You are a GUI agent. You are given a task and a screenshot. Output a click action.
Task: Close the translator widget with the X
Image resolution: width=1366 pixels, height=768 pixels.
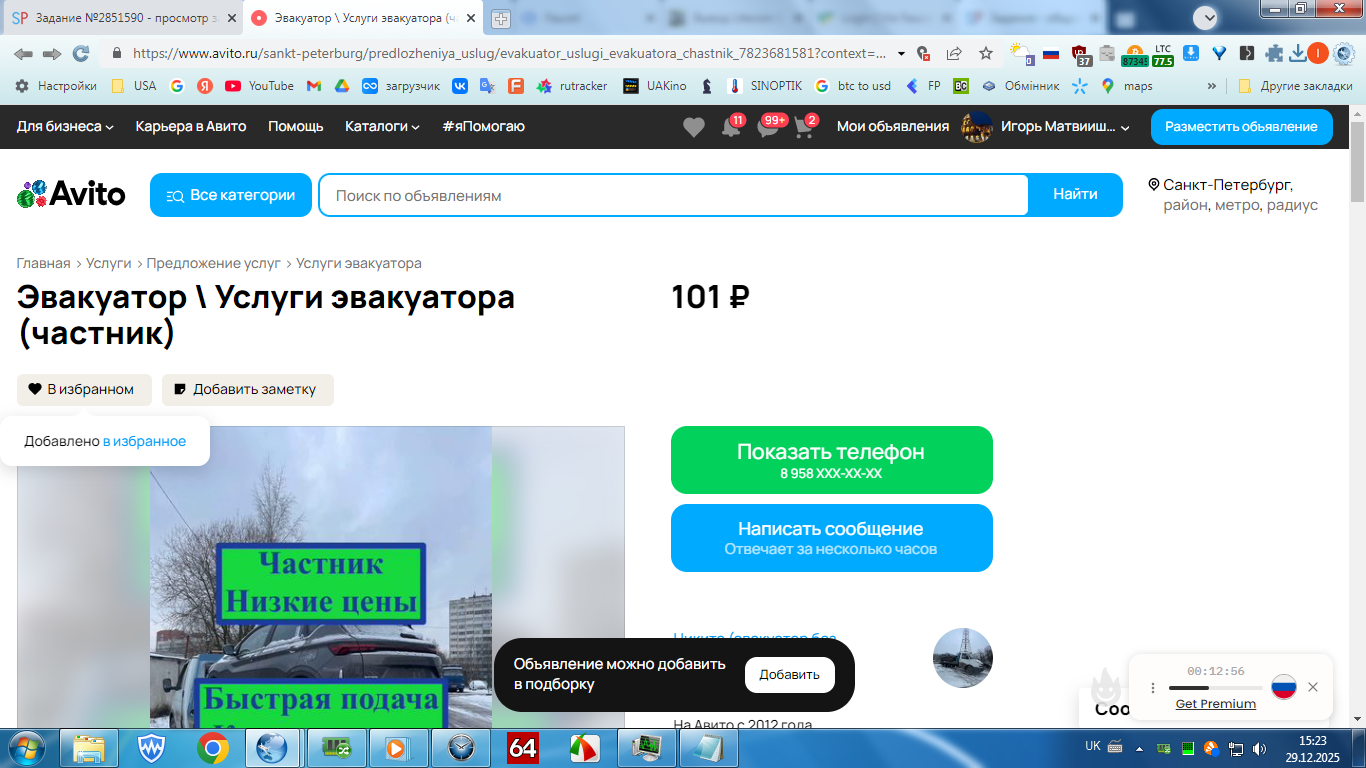click(x=1313, y=687)
